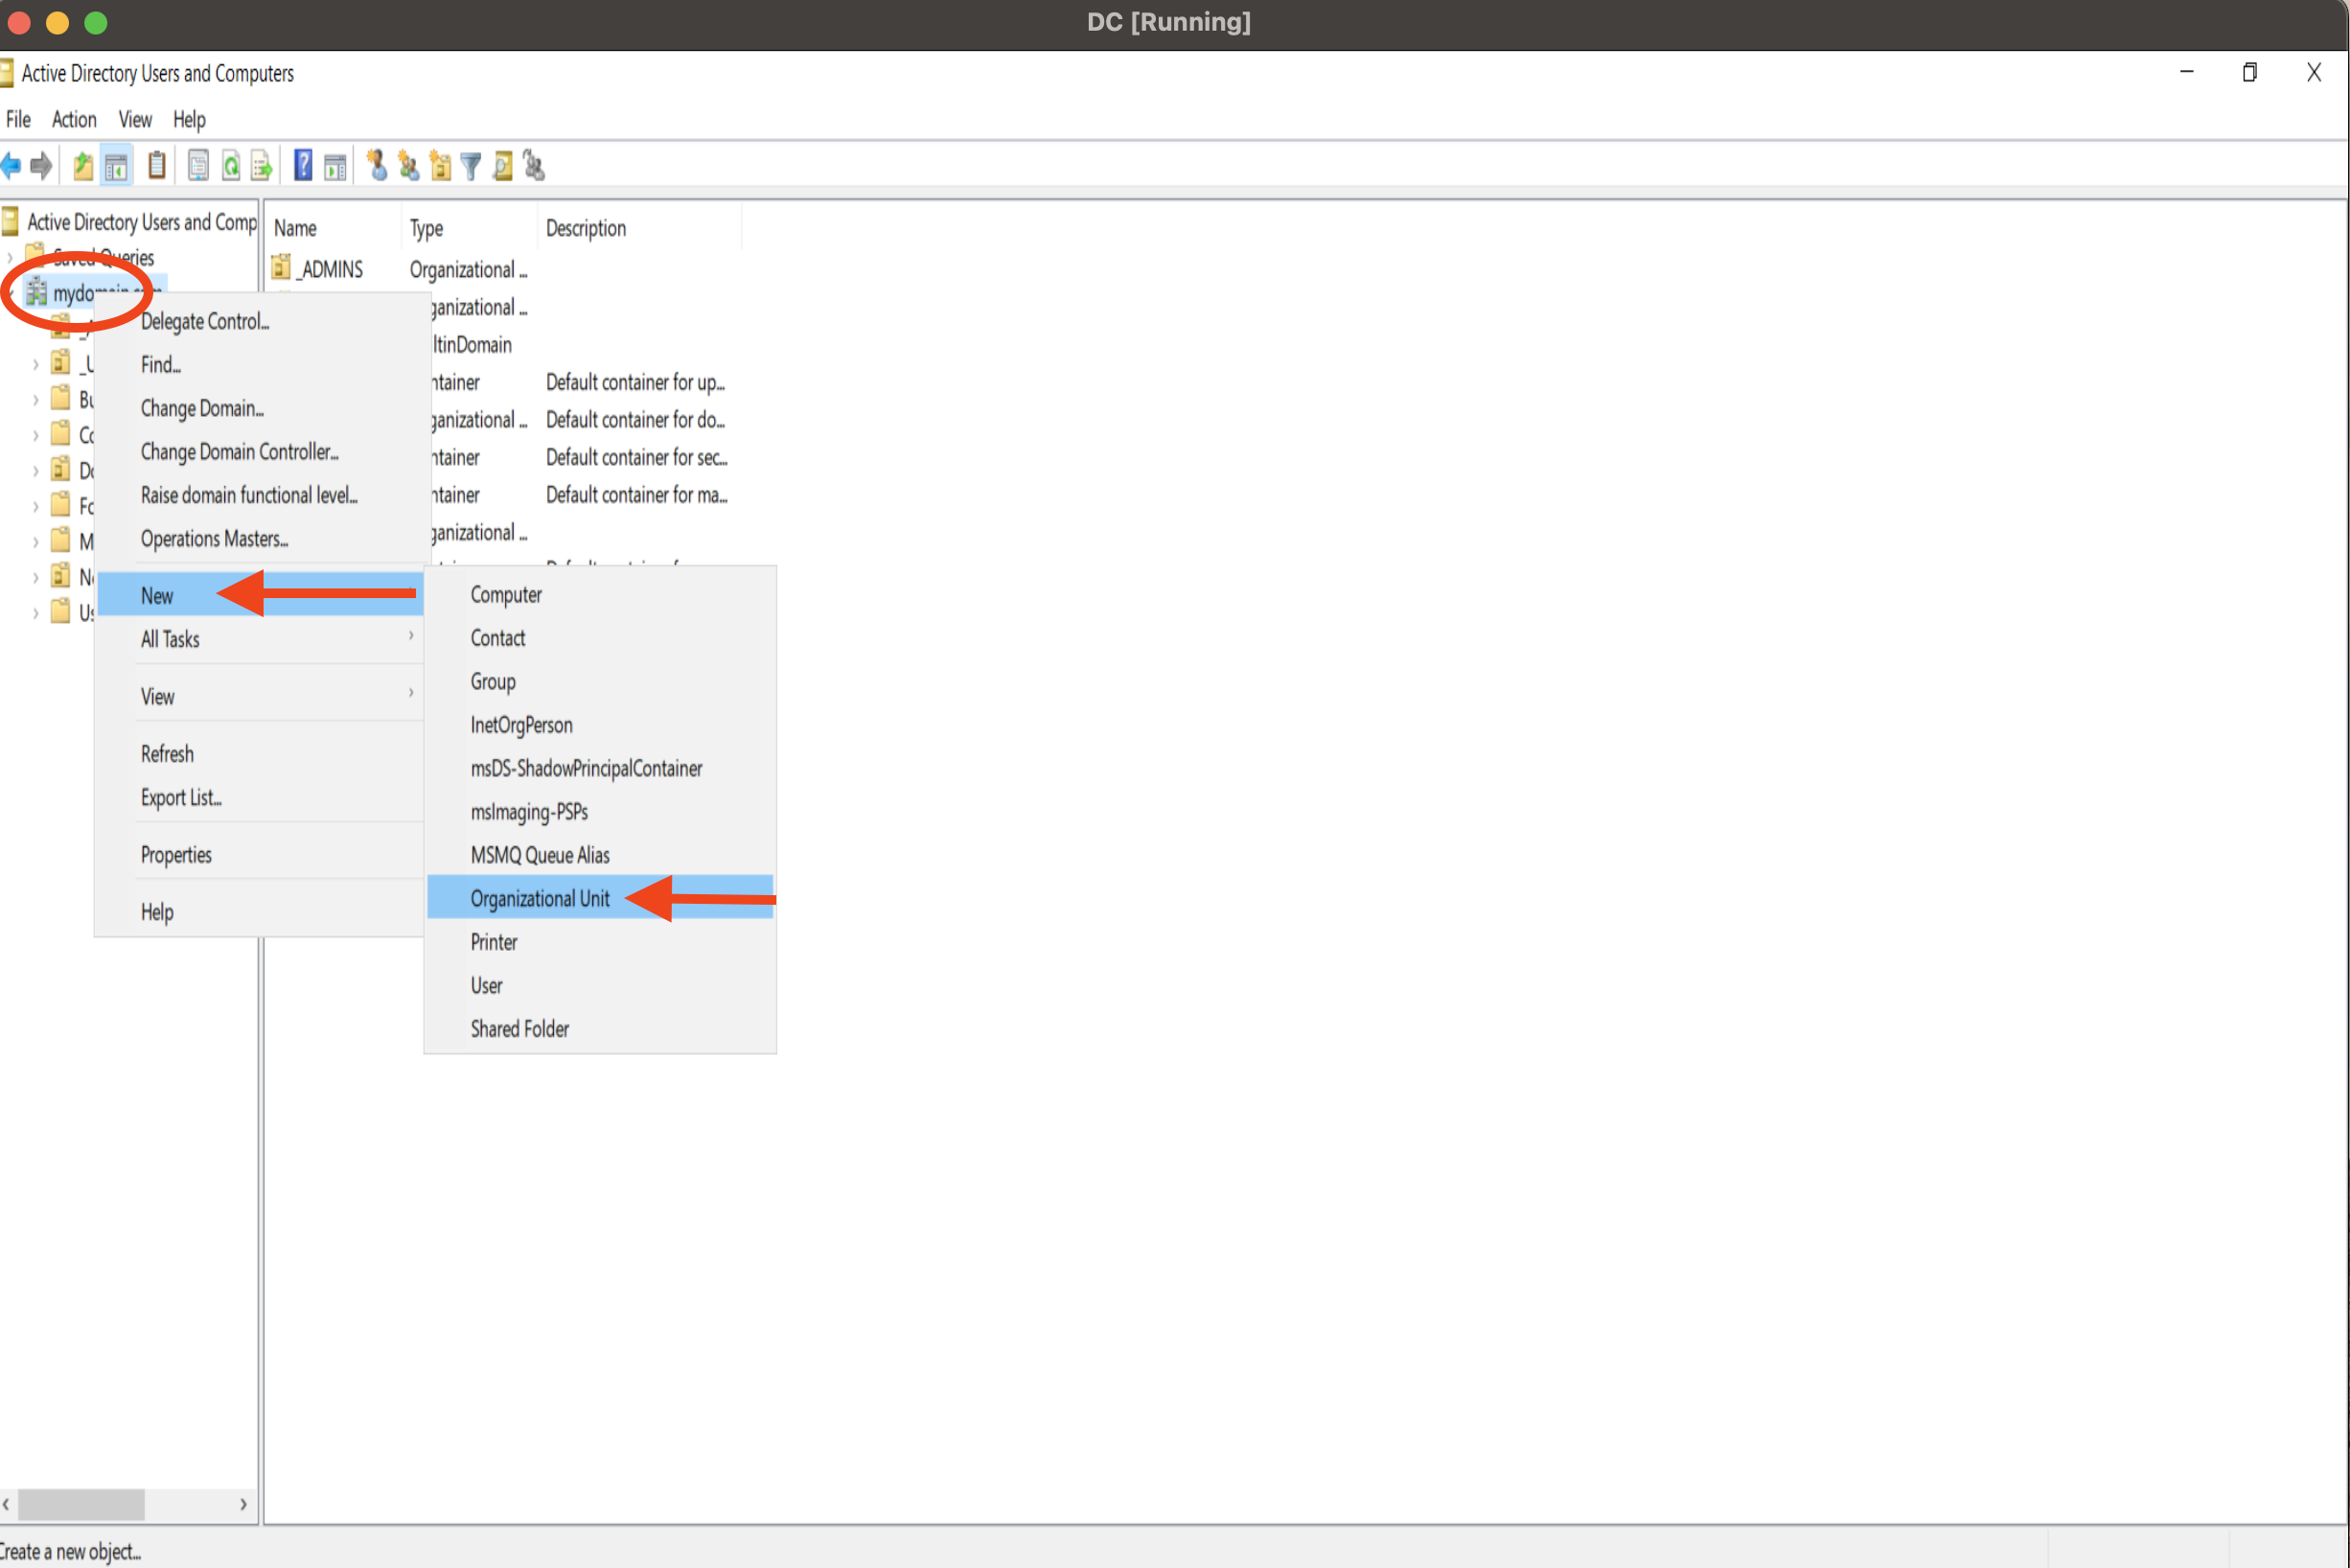The height and width of the screenshot is (1568, 2350).
Task: Click the create new group toolbar icon
Action: pyautogui.click(x=408, y=165)
